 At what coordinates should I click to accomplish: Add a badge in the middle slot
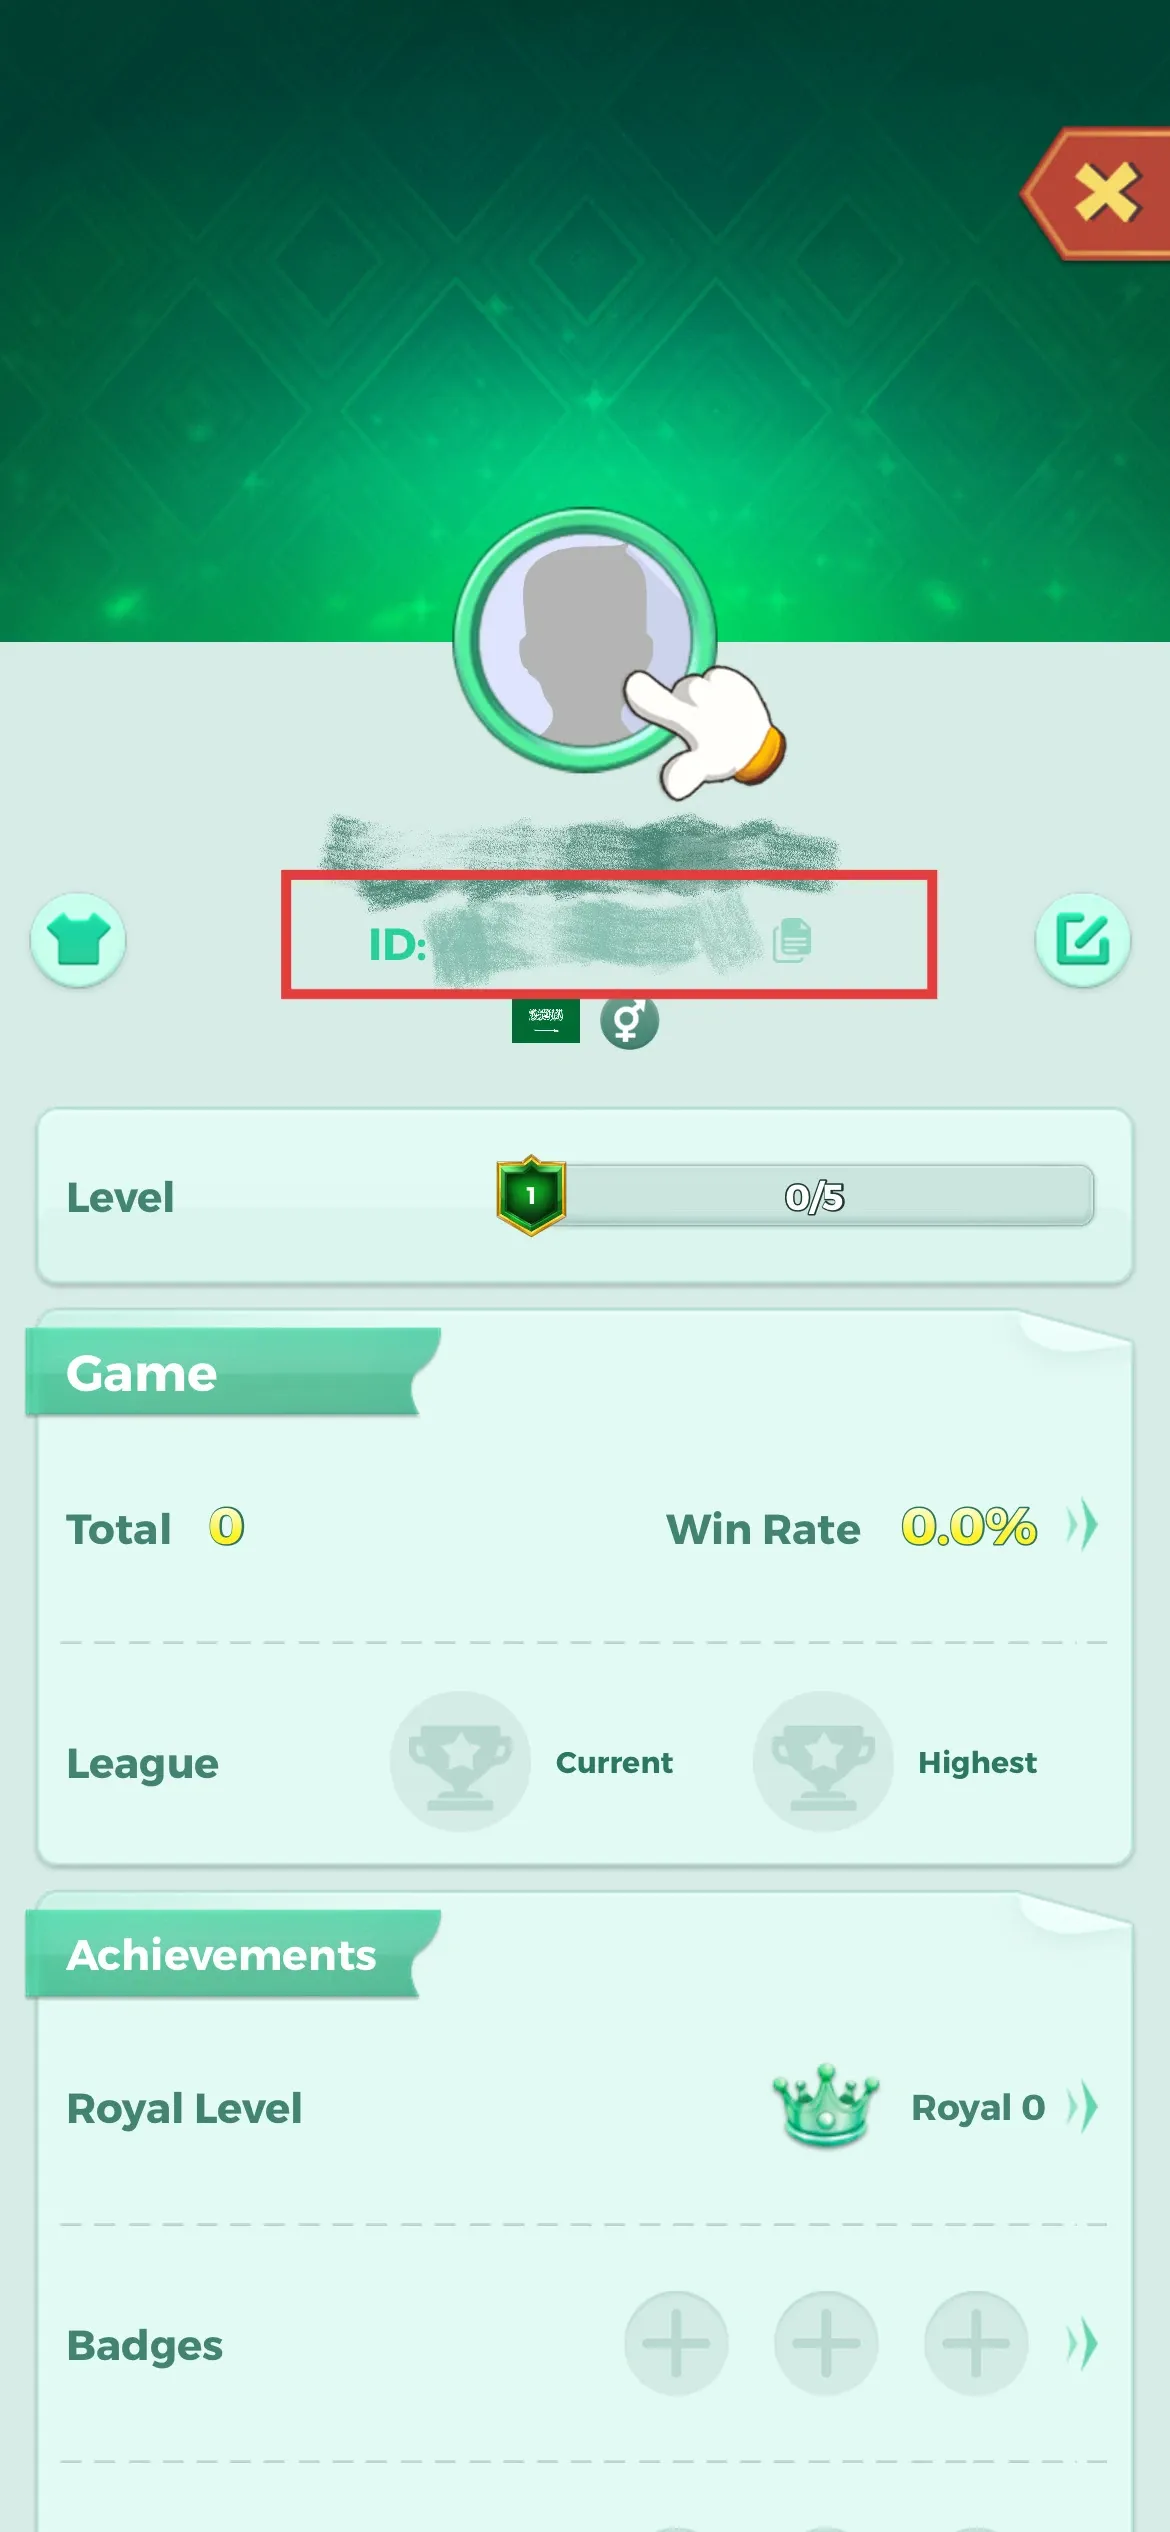point(826,2343)
